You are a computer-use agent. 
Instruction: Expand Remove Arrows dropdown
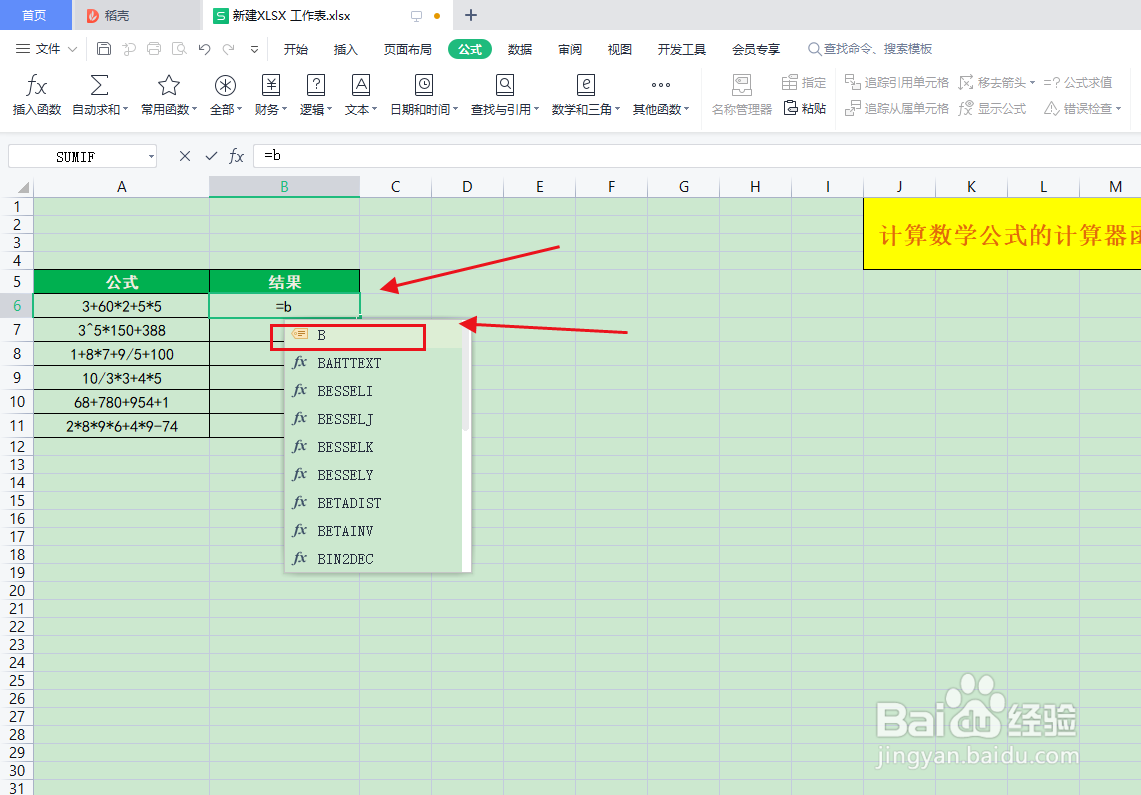[x=1033, y=83]
